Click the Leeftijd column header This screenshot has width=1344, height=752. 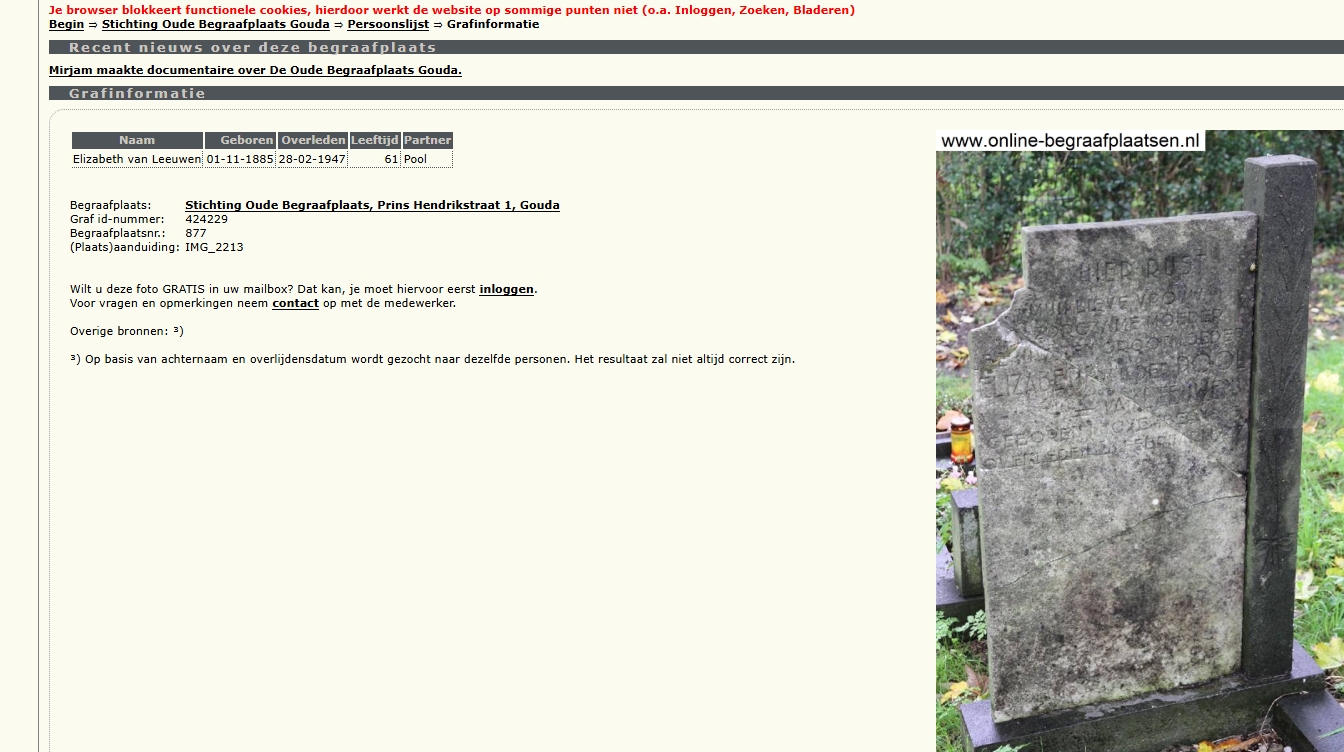click(375, 140)
